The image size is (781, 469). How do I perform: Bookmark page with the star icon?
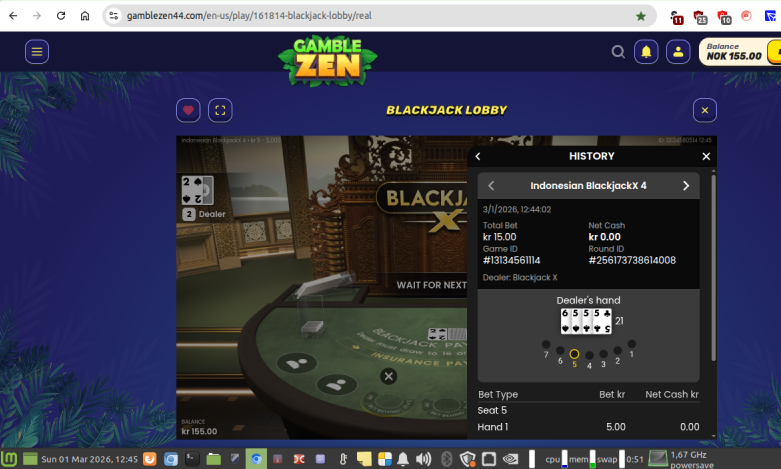tap(641, 16)
